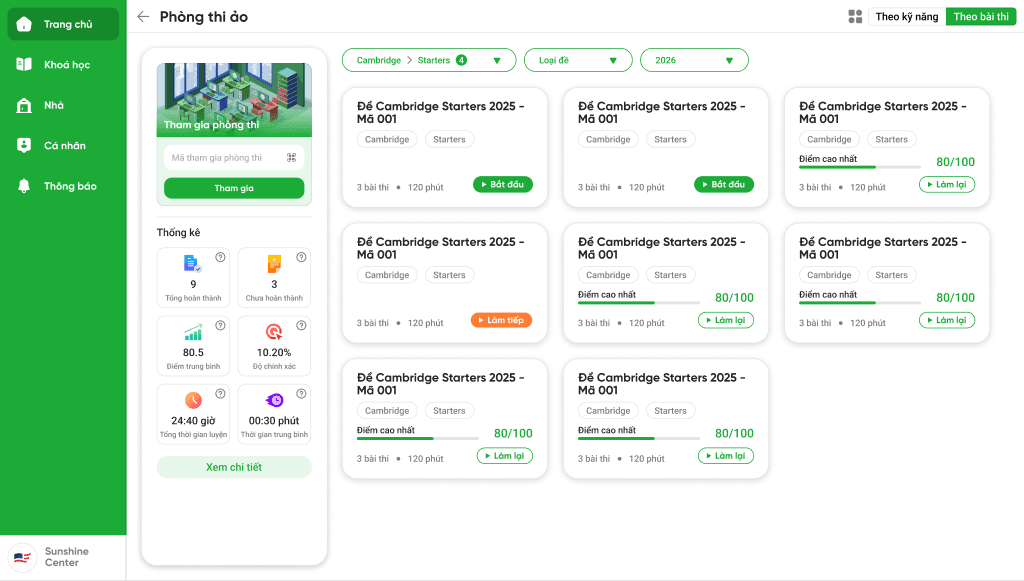
Task: Click the Thống kê heading
Action: (178, 232)
